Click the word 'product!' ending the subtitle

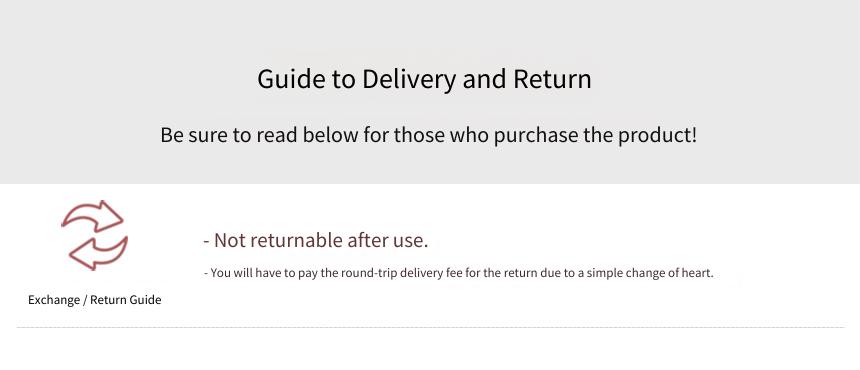click(658, 136)
